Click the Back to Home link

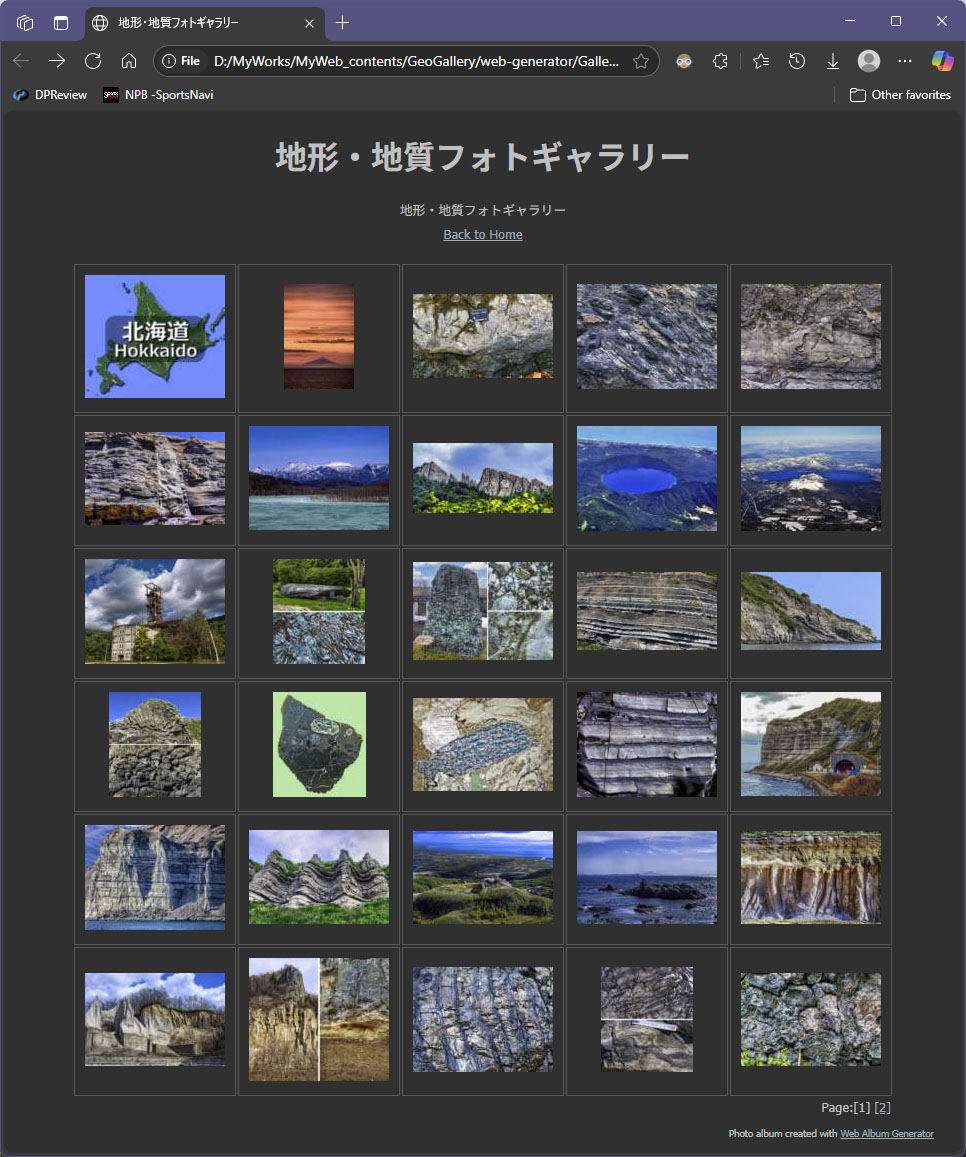click(483, 235)
